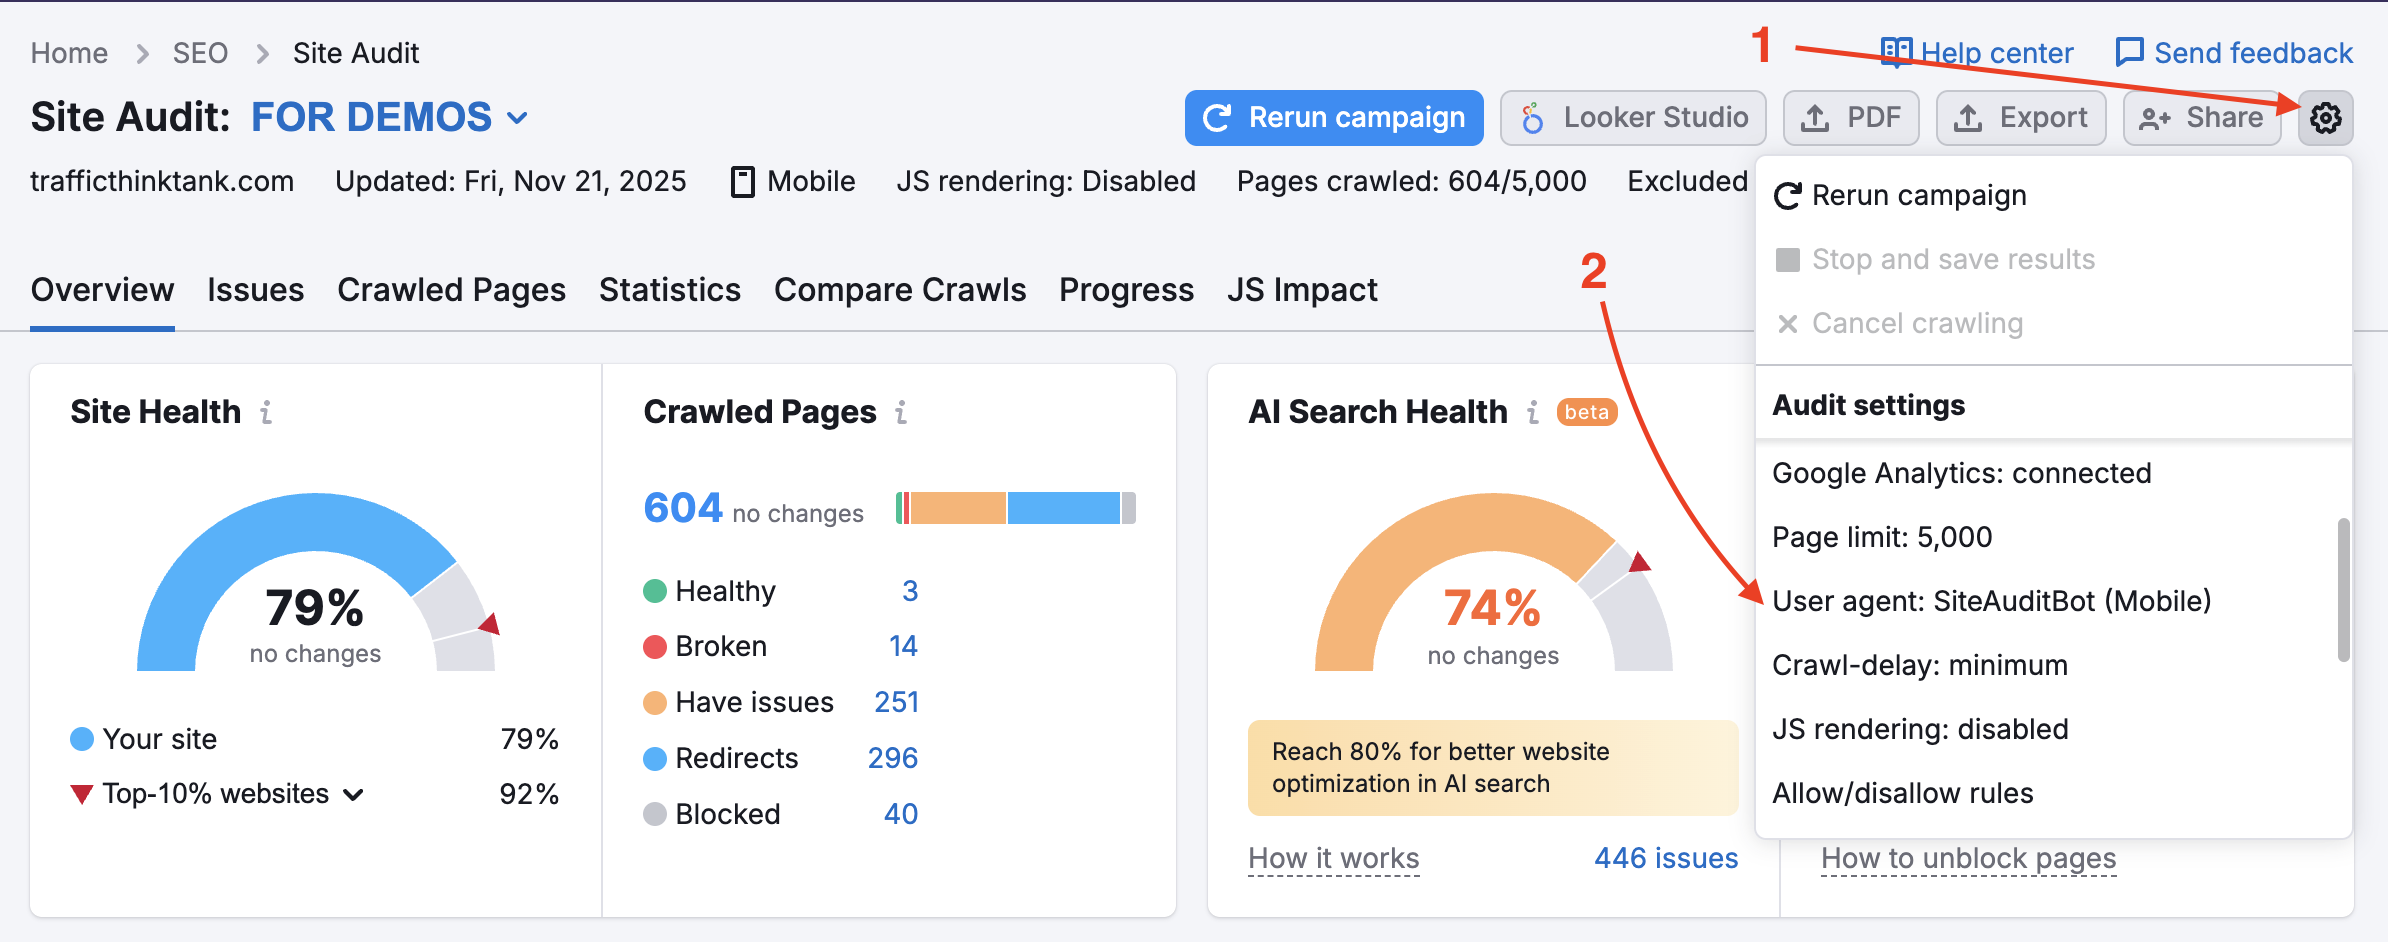Expand the Top-10% websites dropdown

353,795
